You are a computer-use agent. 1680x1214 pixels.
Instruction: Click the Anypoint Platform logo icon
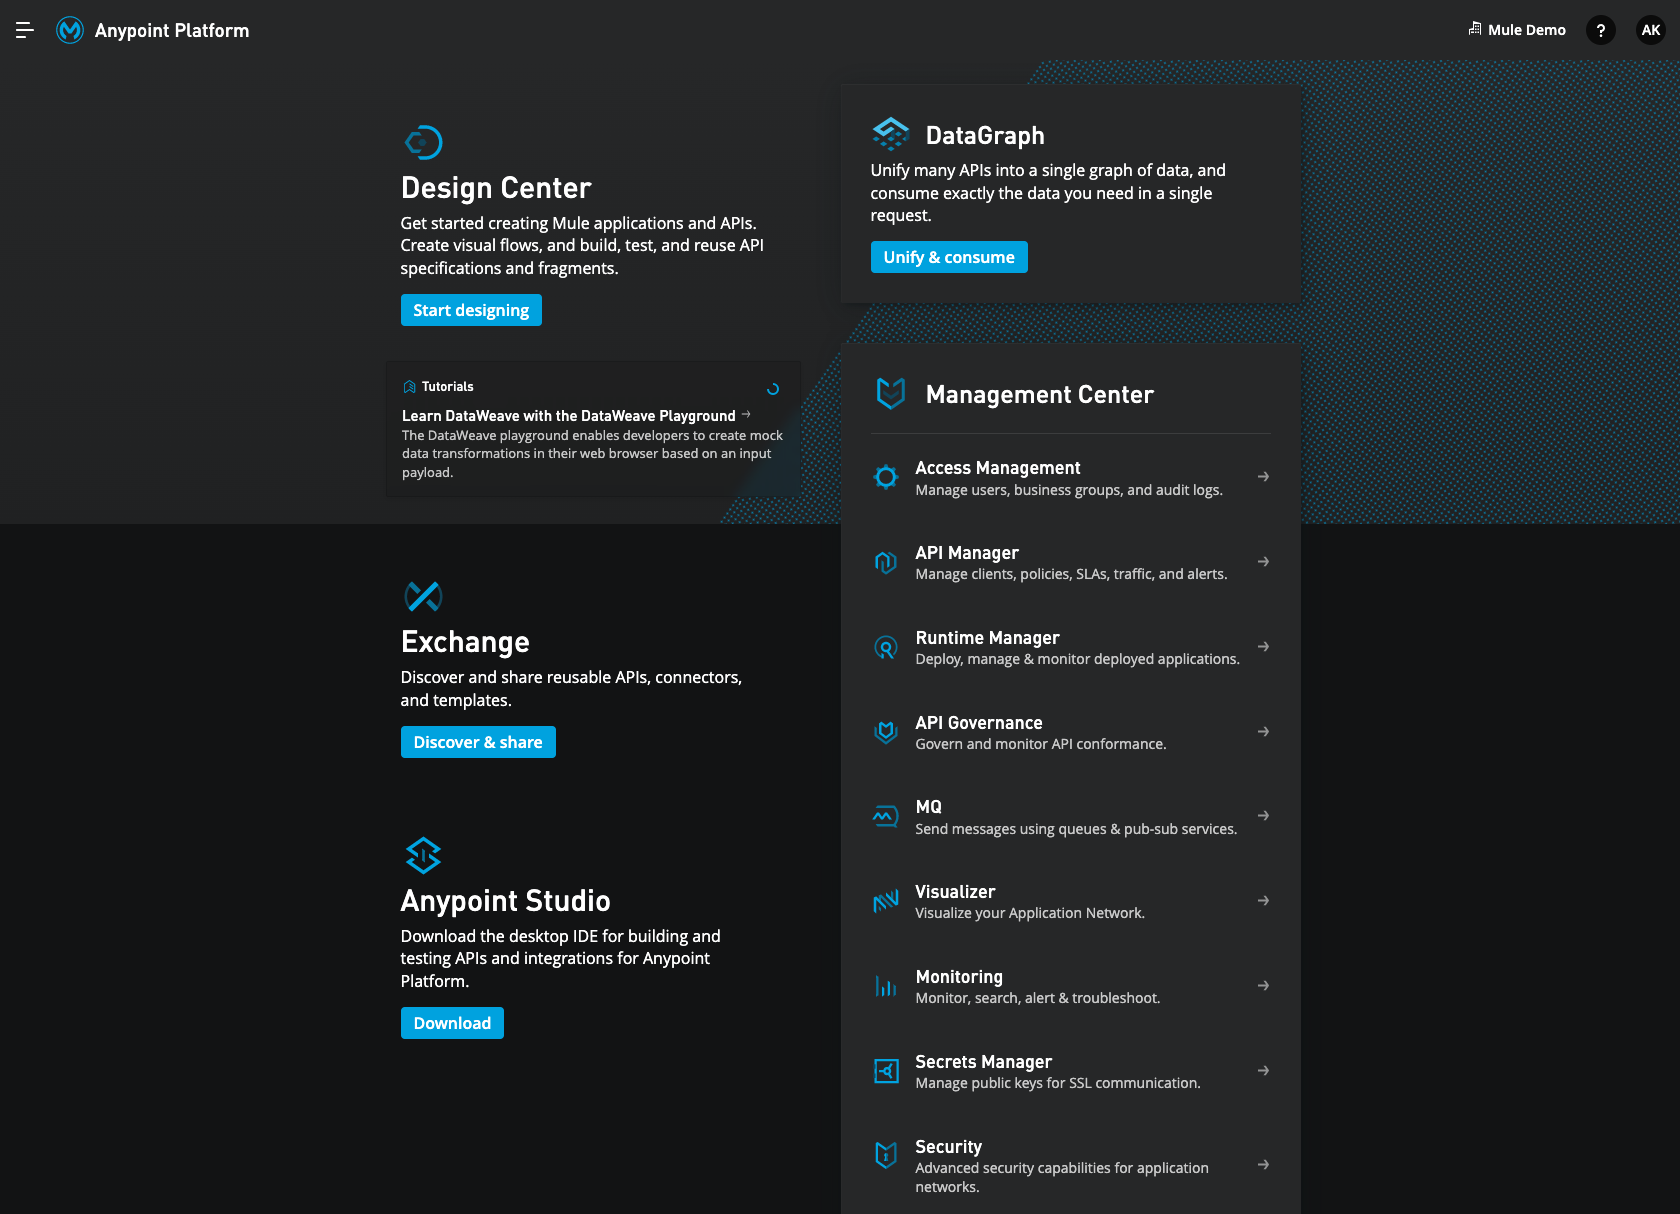point(70,30)
